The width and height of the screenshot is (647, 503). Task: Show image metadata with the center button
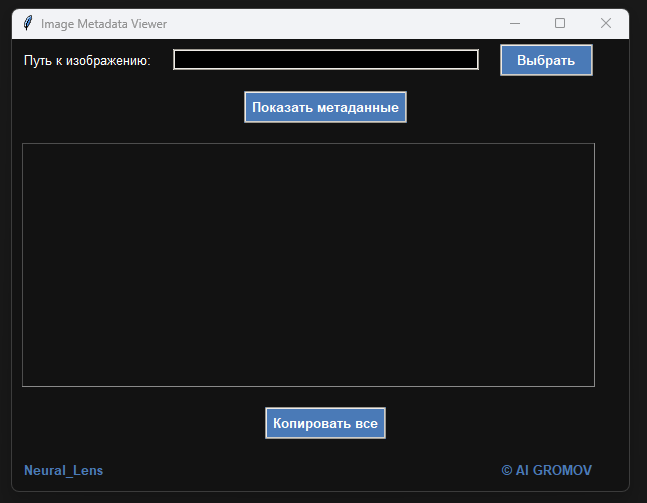[x=325, y=107]
